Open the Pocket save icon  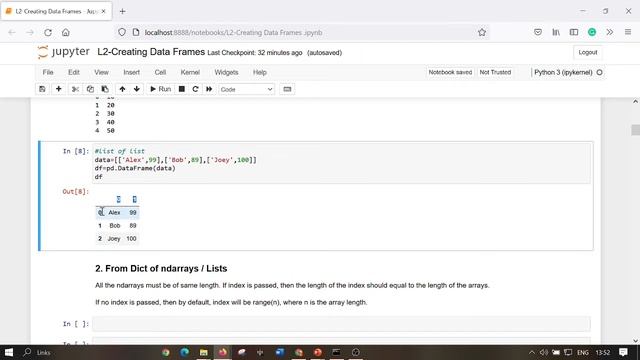tap(538, 32)
